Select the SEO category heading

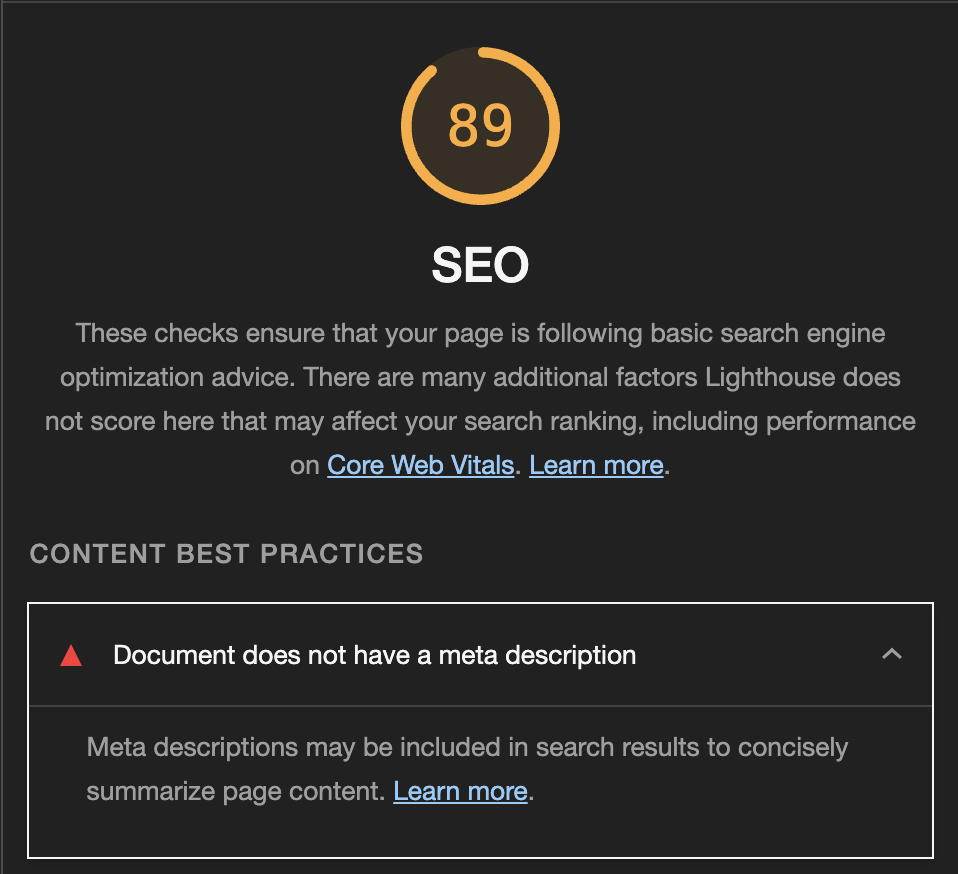pos(480,265)
